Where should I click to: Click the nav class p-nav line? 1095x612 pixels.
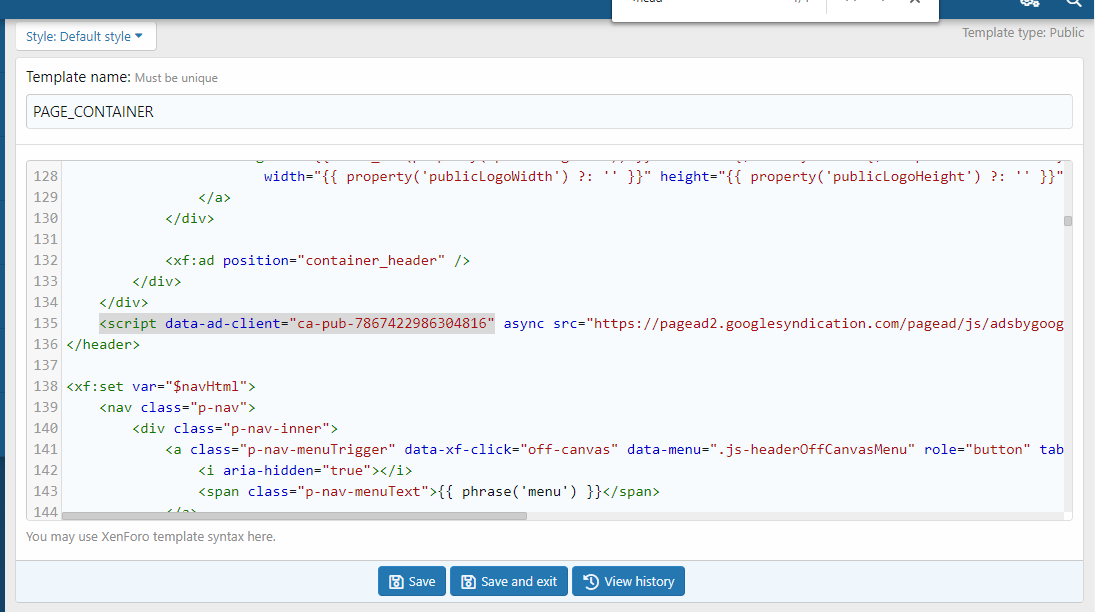[x=177, y=407]
